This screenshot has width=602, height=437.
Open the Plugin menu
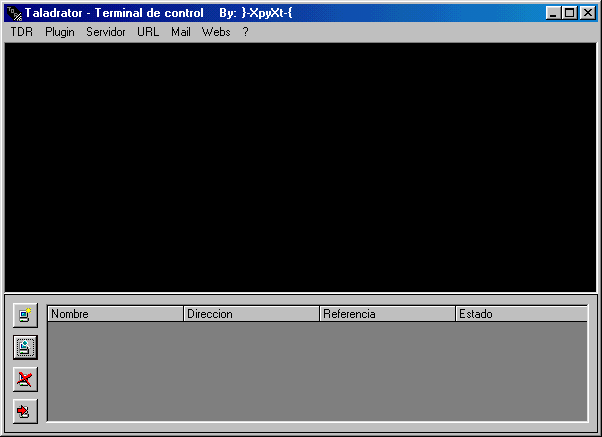[x=60, y=32]
